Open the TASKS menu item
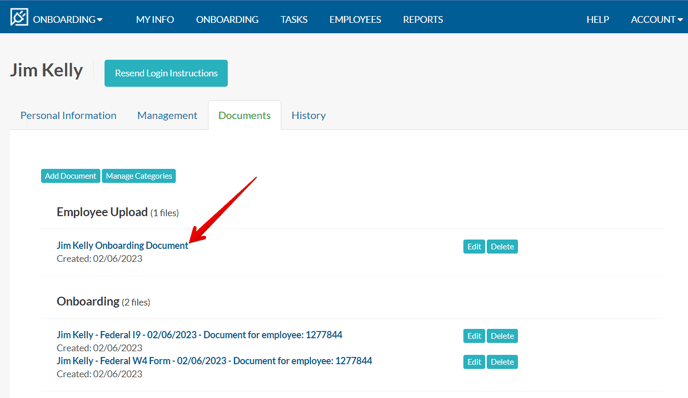Screen dimensions: 688x398 click(x=294, y=20)
